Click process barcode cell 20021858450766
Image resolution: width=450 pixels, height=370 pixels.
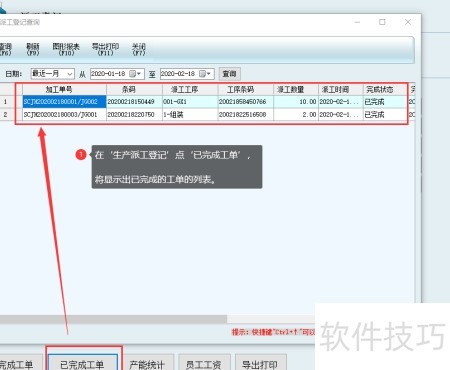(246, 102)
